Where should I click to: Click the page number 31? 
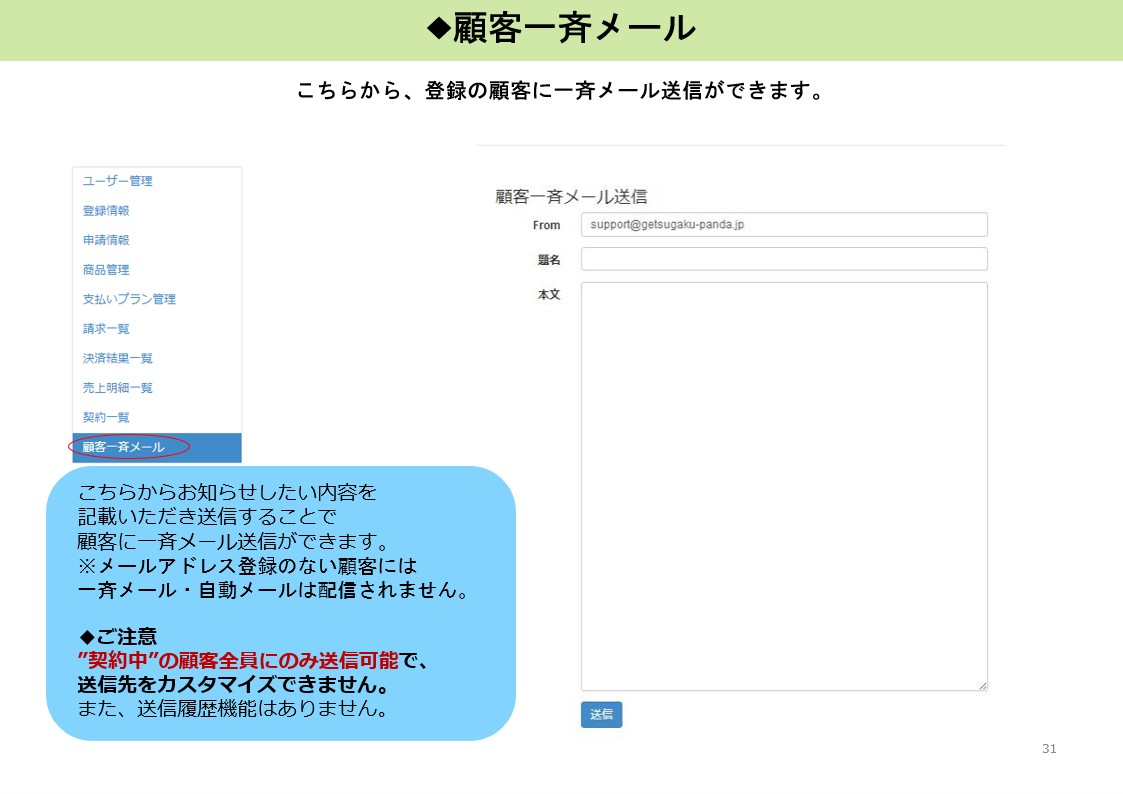point(1049,748)
